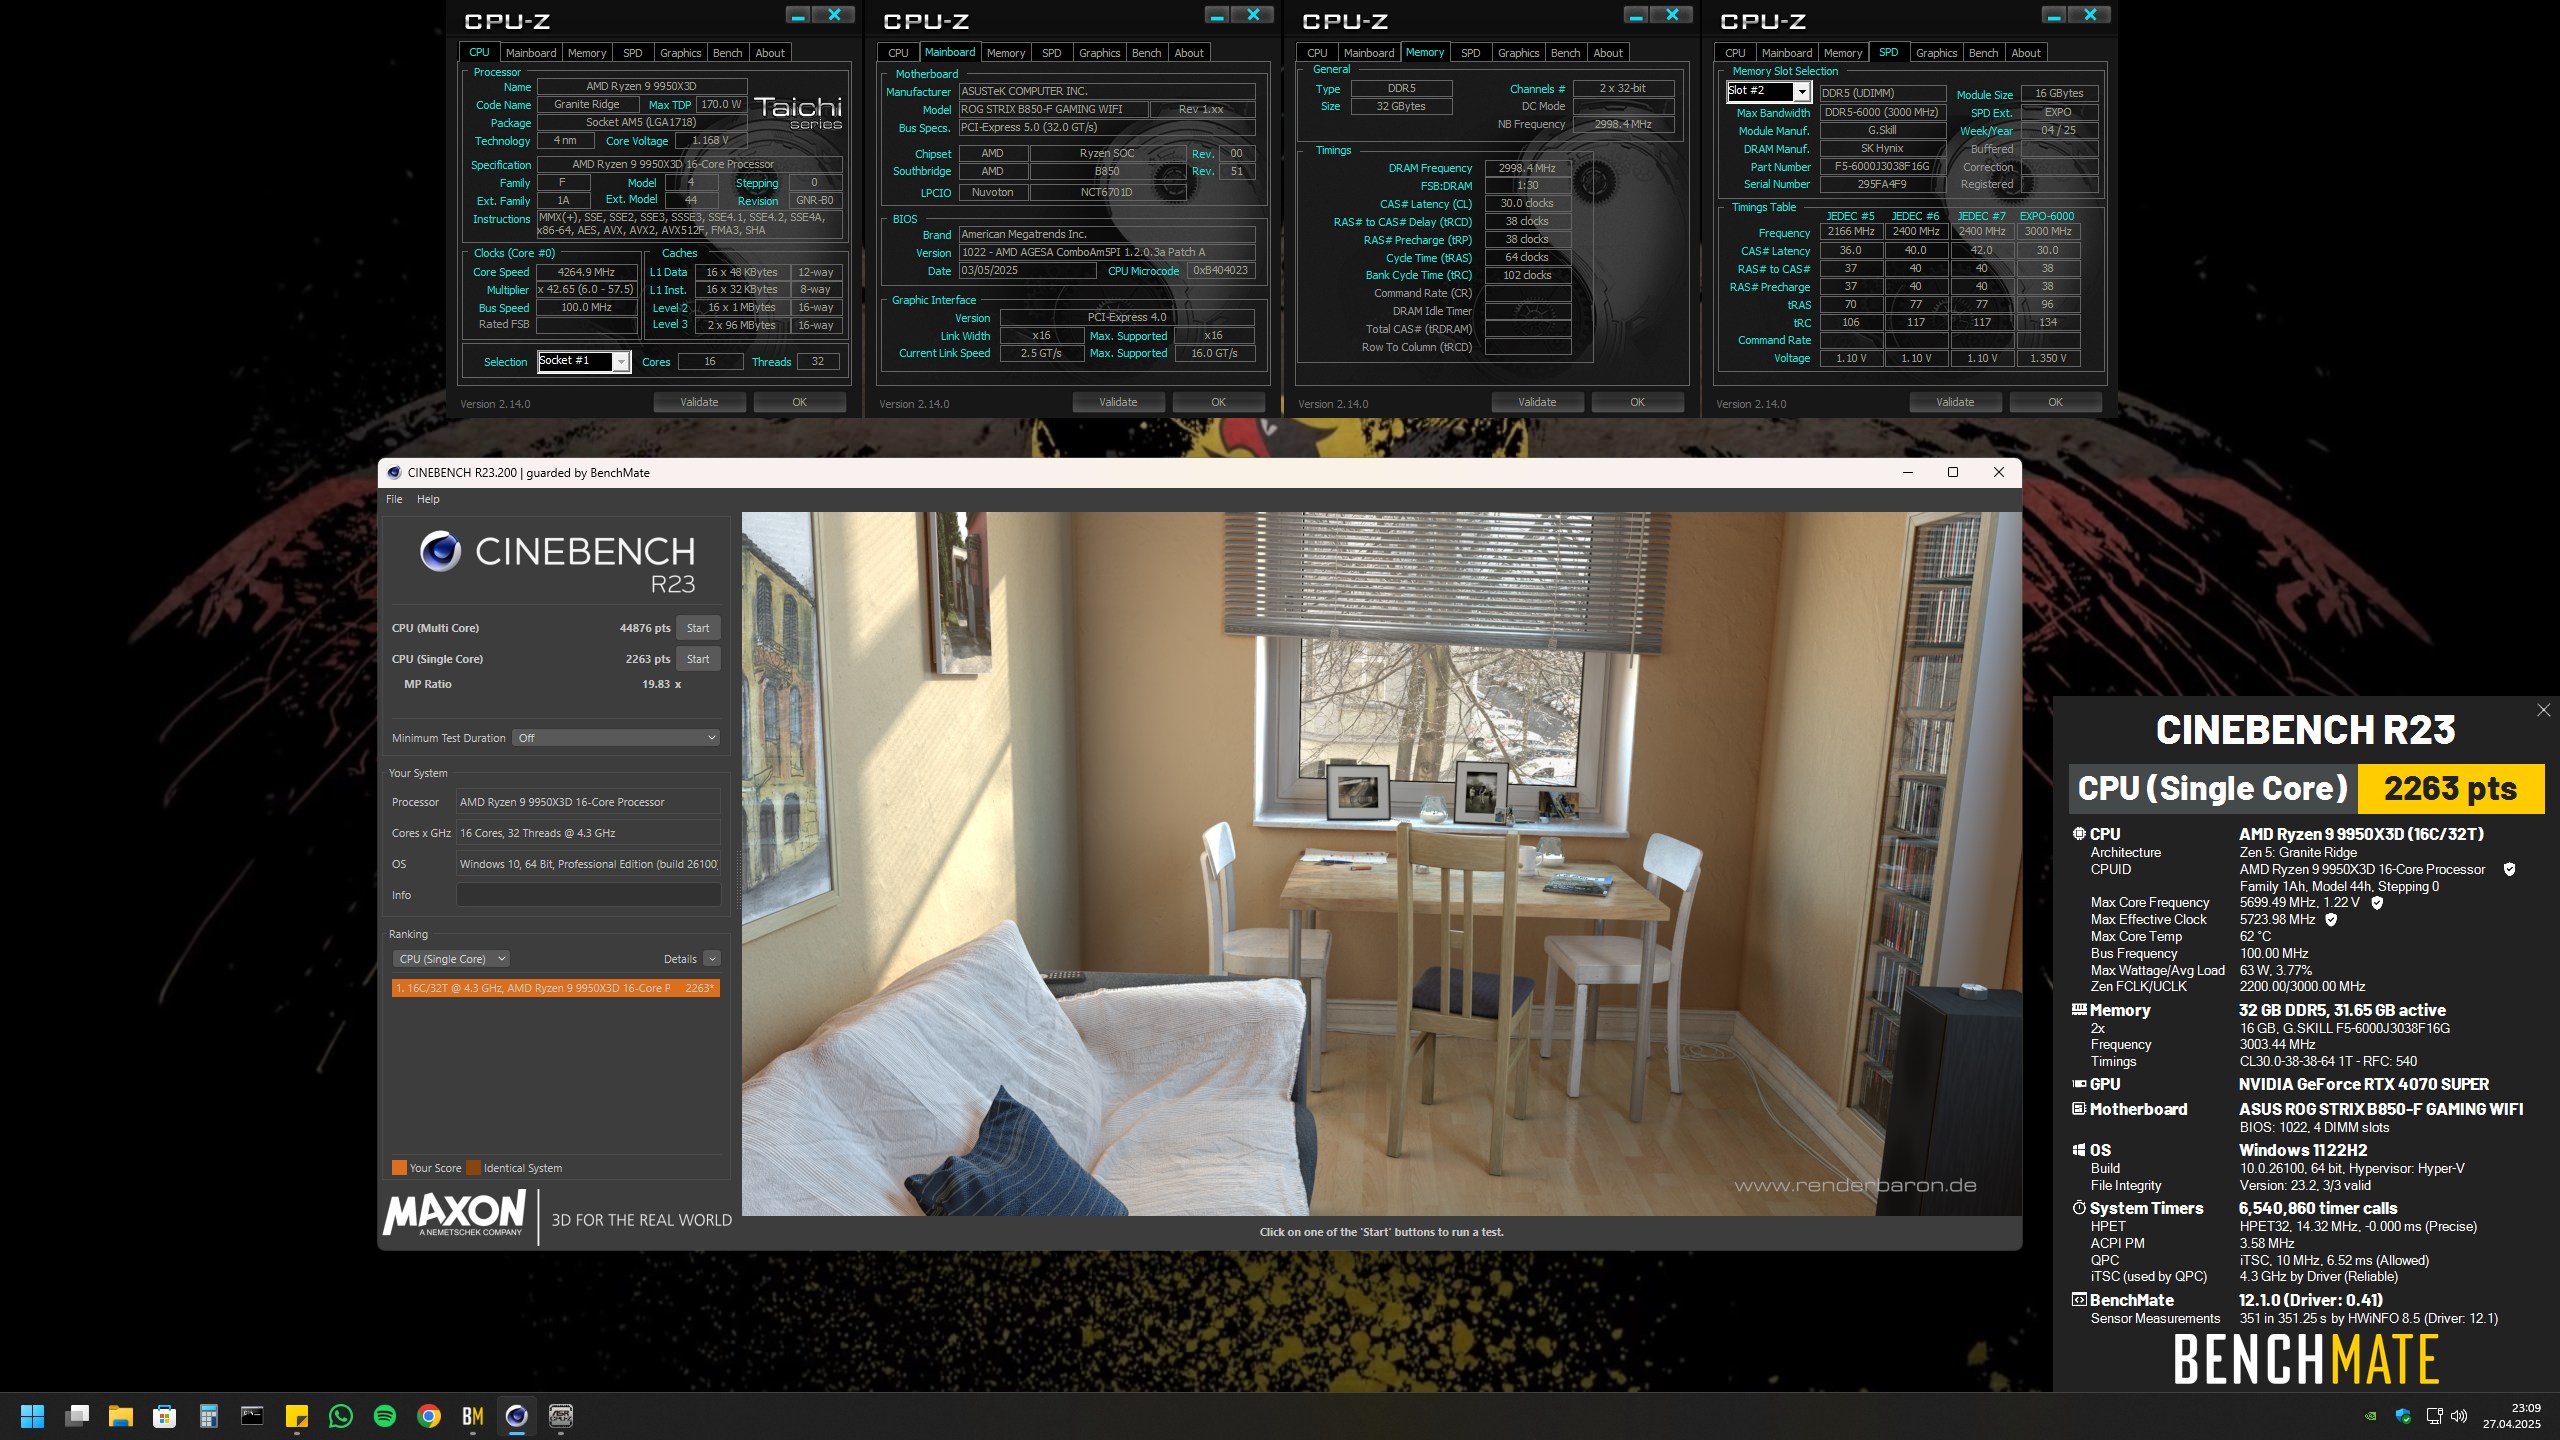This screenshot has height=1440, width=2560.
Task: Switch to Graphics tab in second CPU-Z window
Action: click(x=1099, y=53)
